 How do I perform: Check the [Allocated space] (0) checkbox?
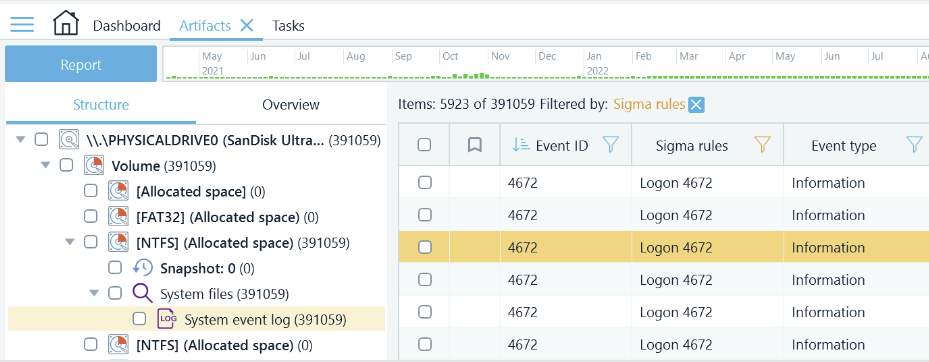90,191
